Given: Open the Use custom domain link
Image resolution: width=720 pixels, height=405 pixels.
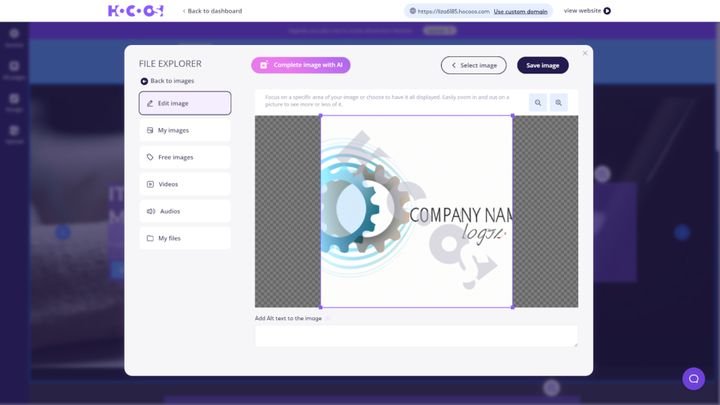Looking at the screenshot, I should coord(520,11).
